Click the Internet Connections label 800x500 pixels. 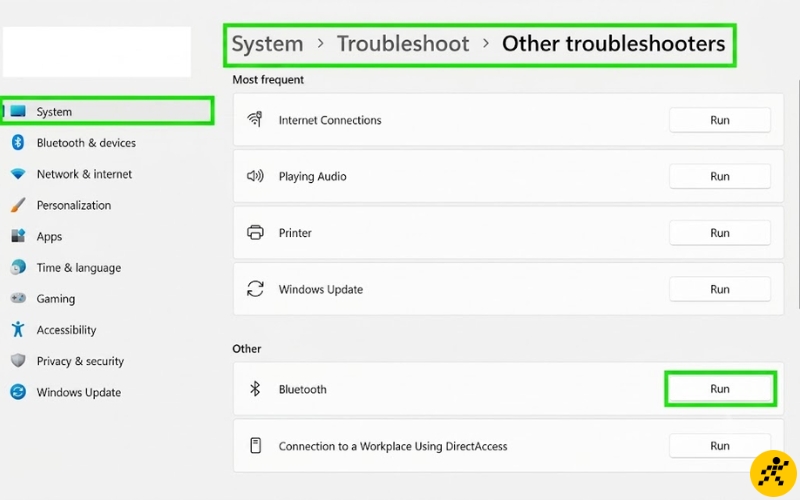pos(330,120)
